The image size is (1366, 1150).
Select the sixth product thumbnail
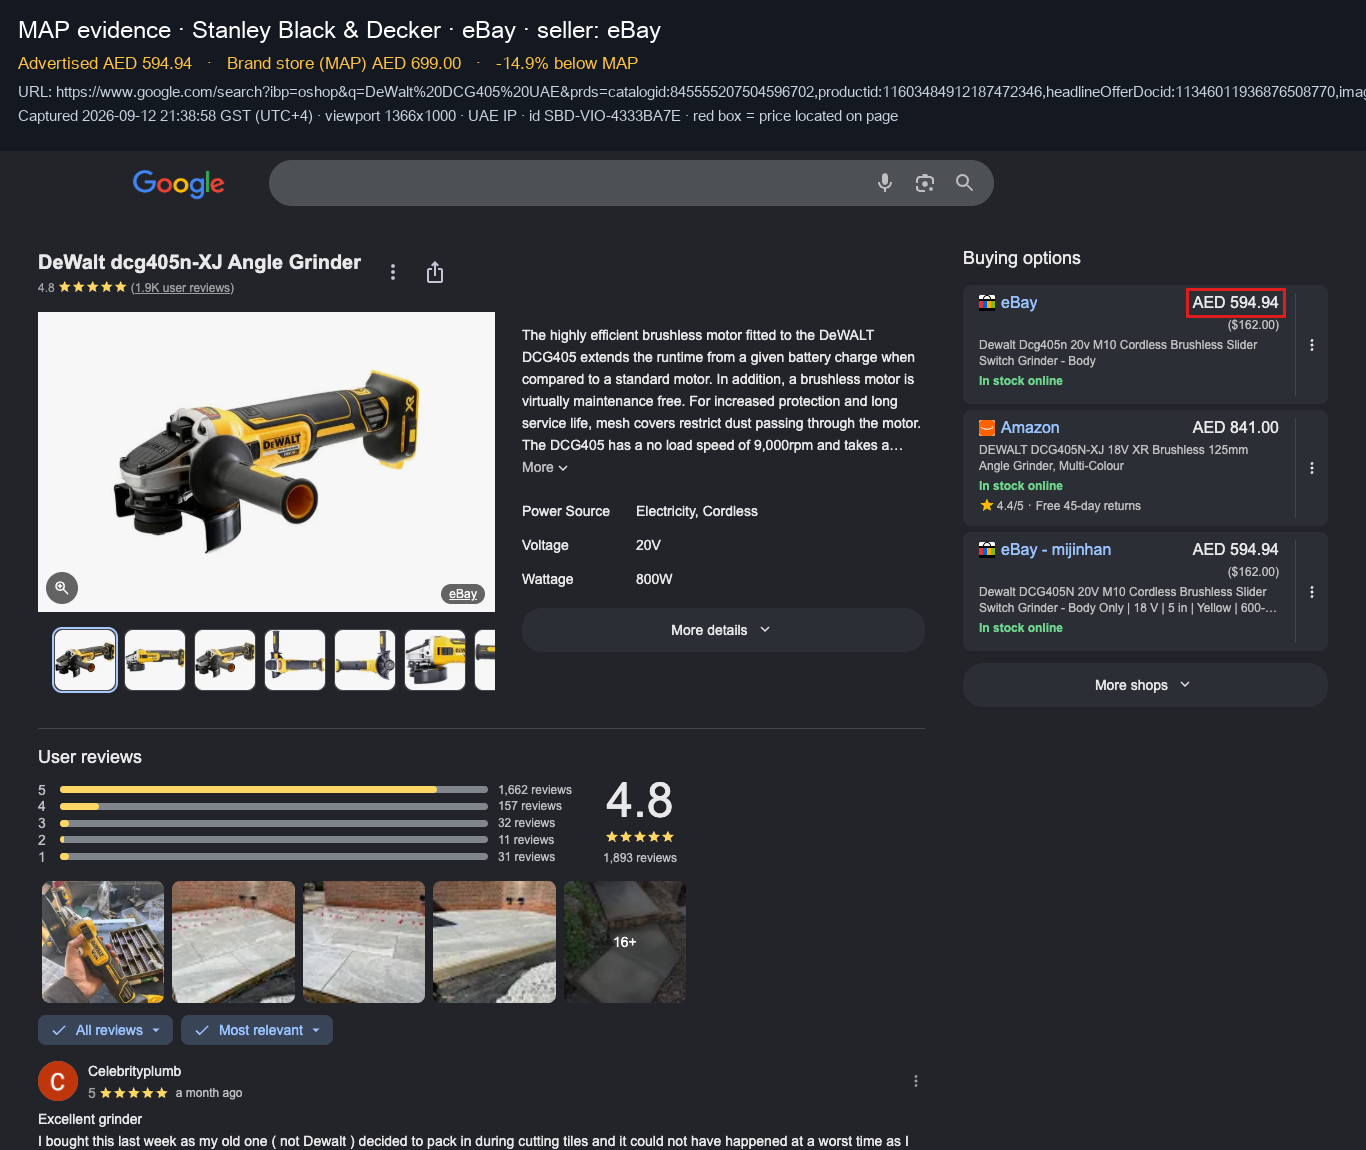coord(435,660)
